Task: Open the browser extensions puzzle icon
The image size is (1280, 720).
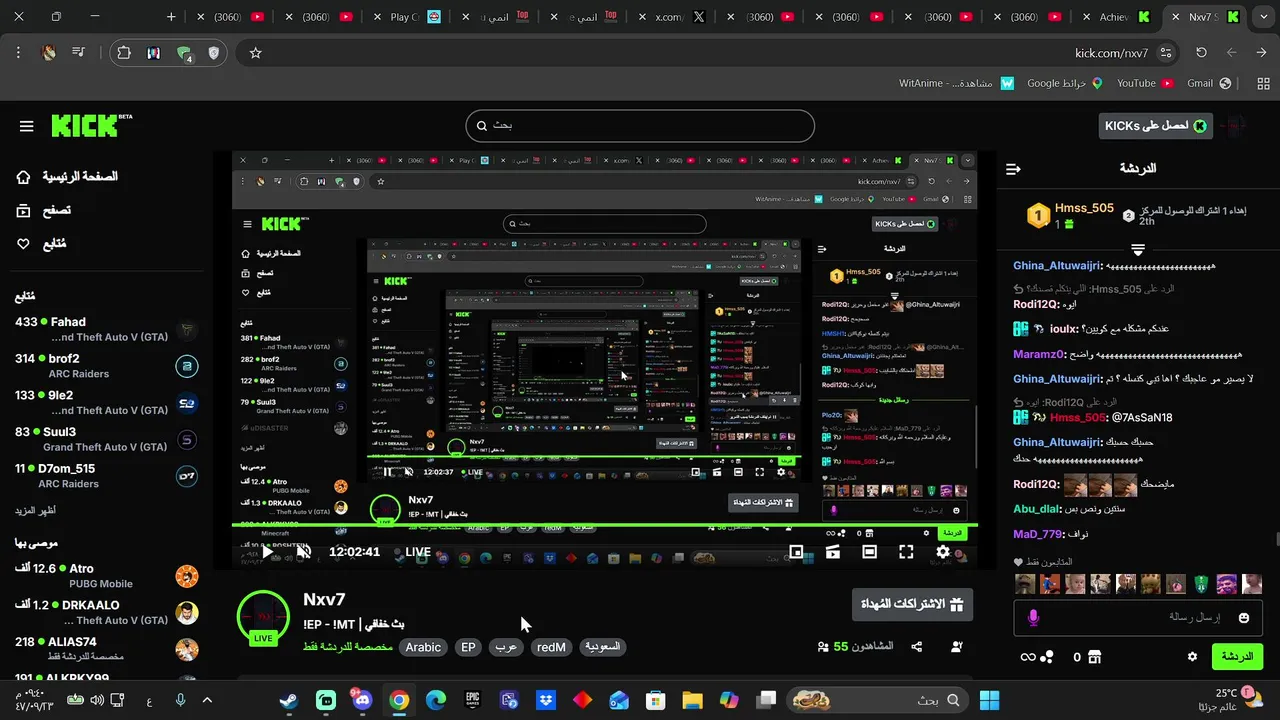Action: pyautogui.click(x=123, y=53)
